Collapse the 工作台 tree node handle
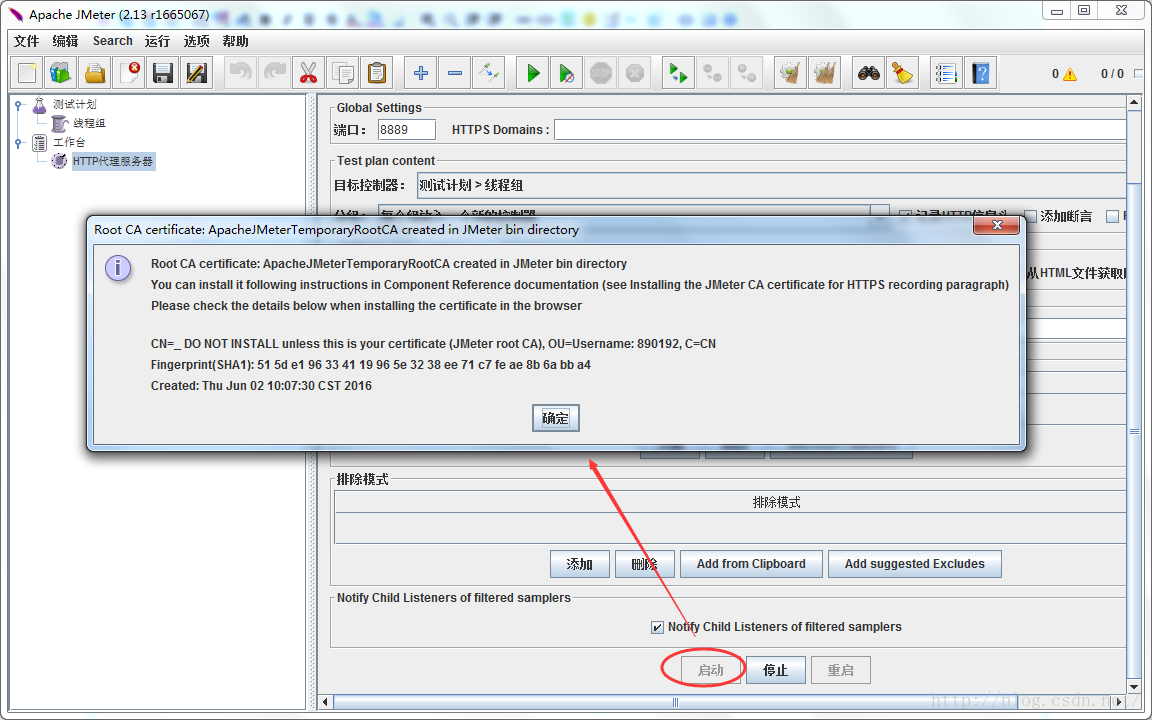 click(19, 143)
